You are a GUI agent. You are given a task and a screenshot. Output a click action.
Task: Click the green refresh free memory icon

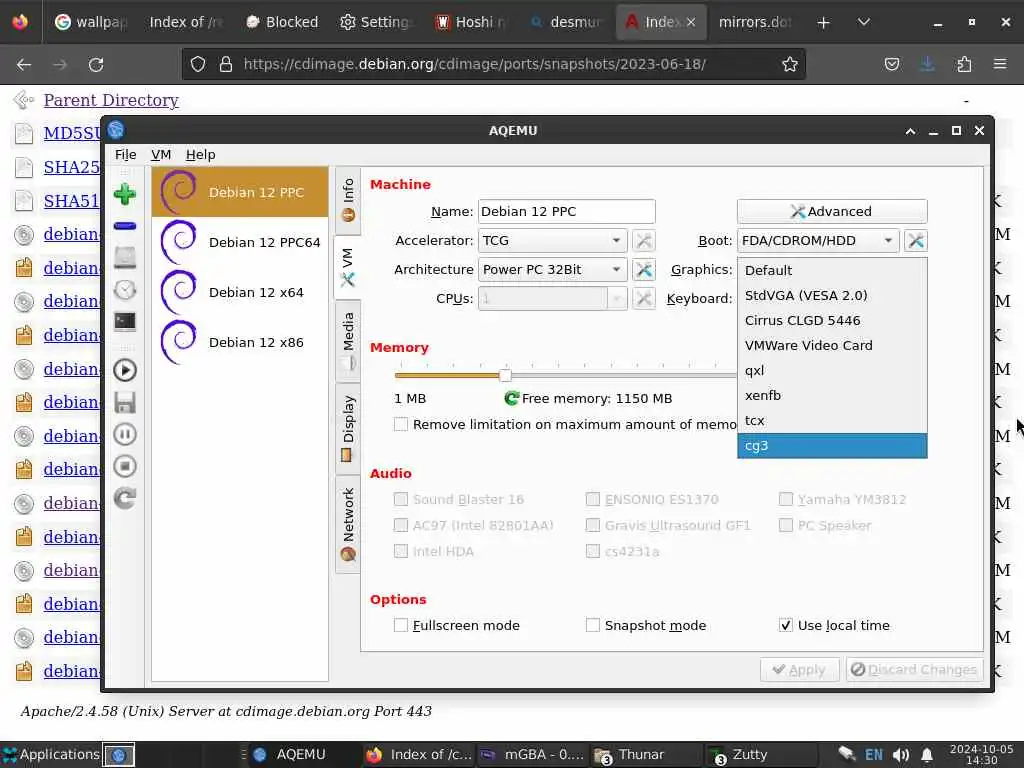511,398
